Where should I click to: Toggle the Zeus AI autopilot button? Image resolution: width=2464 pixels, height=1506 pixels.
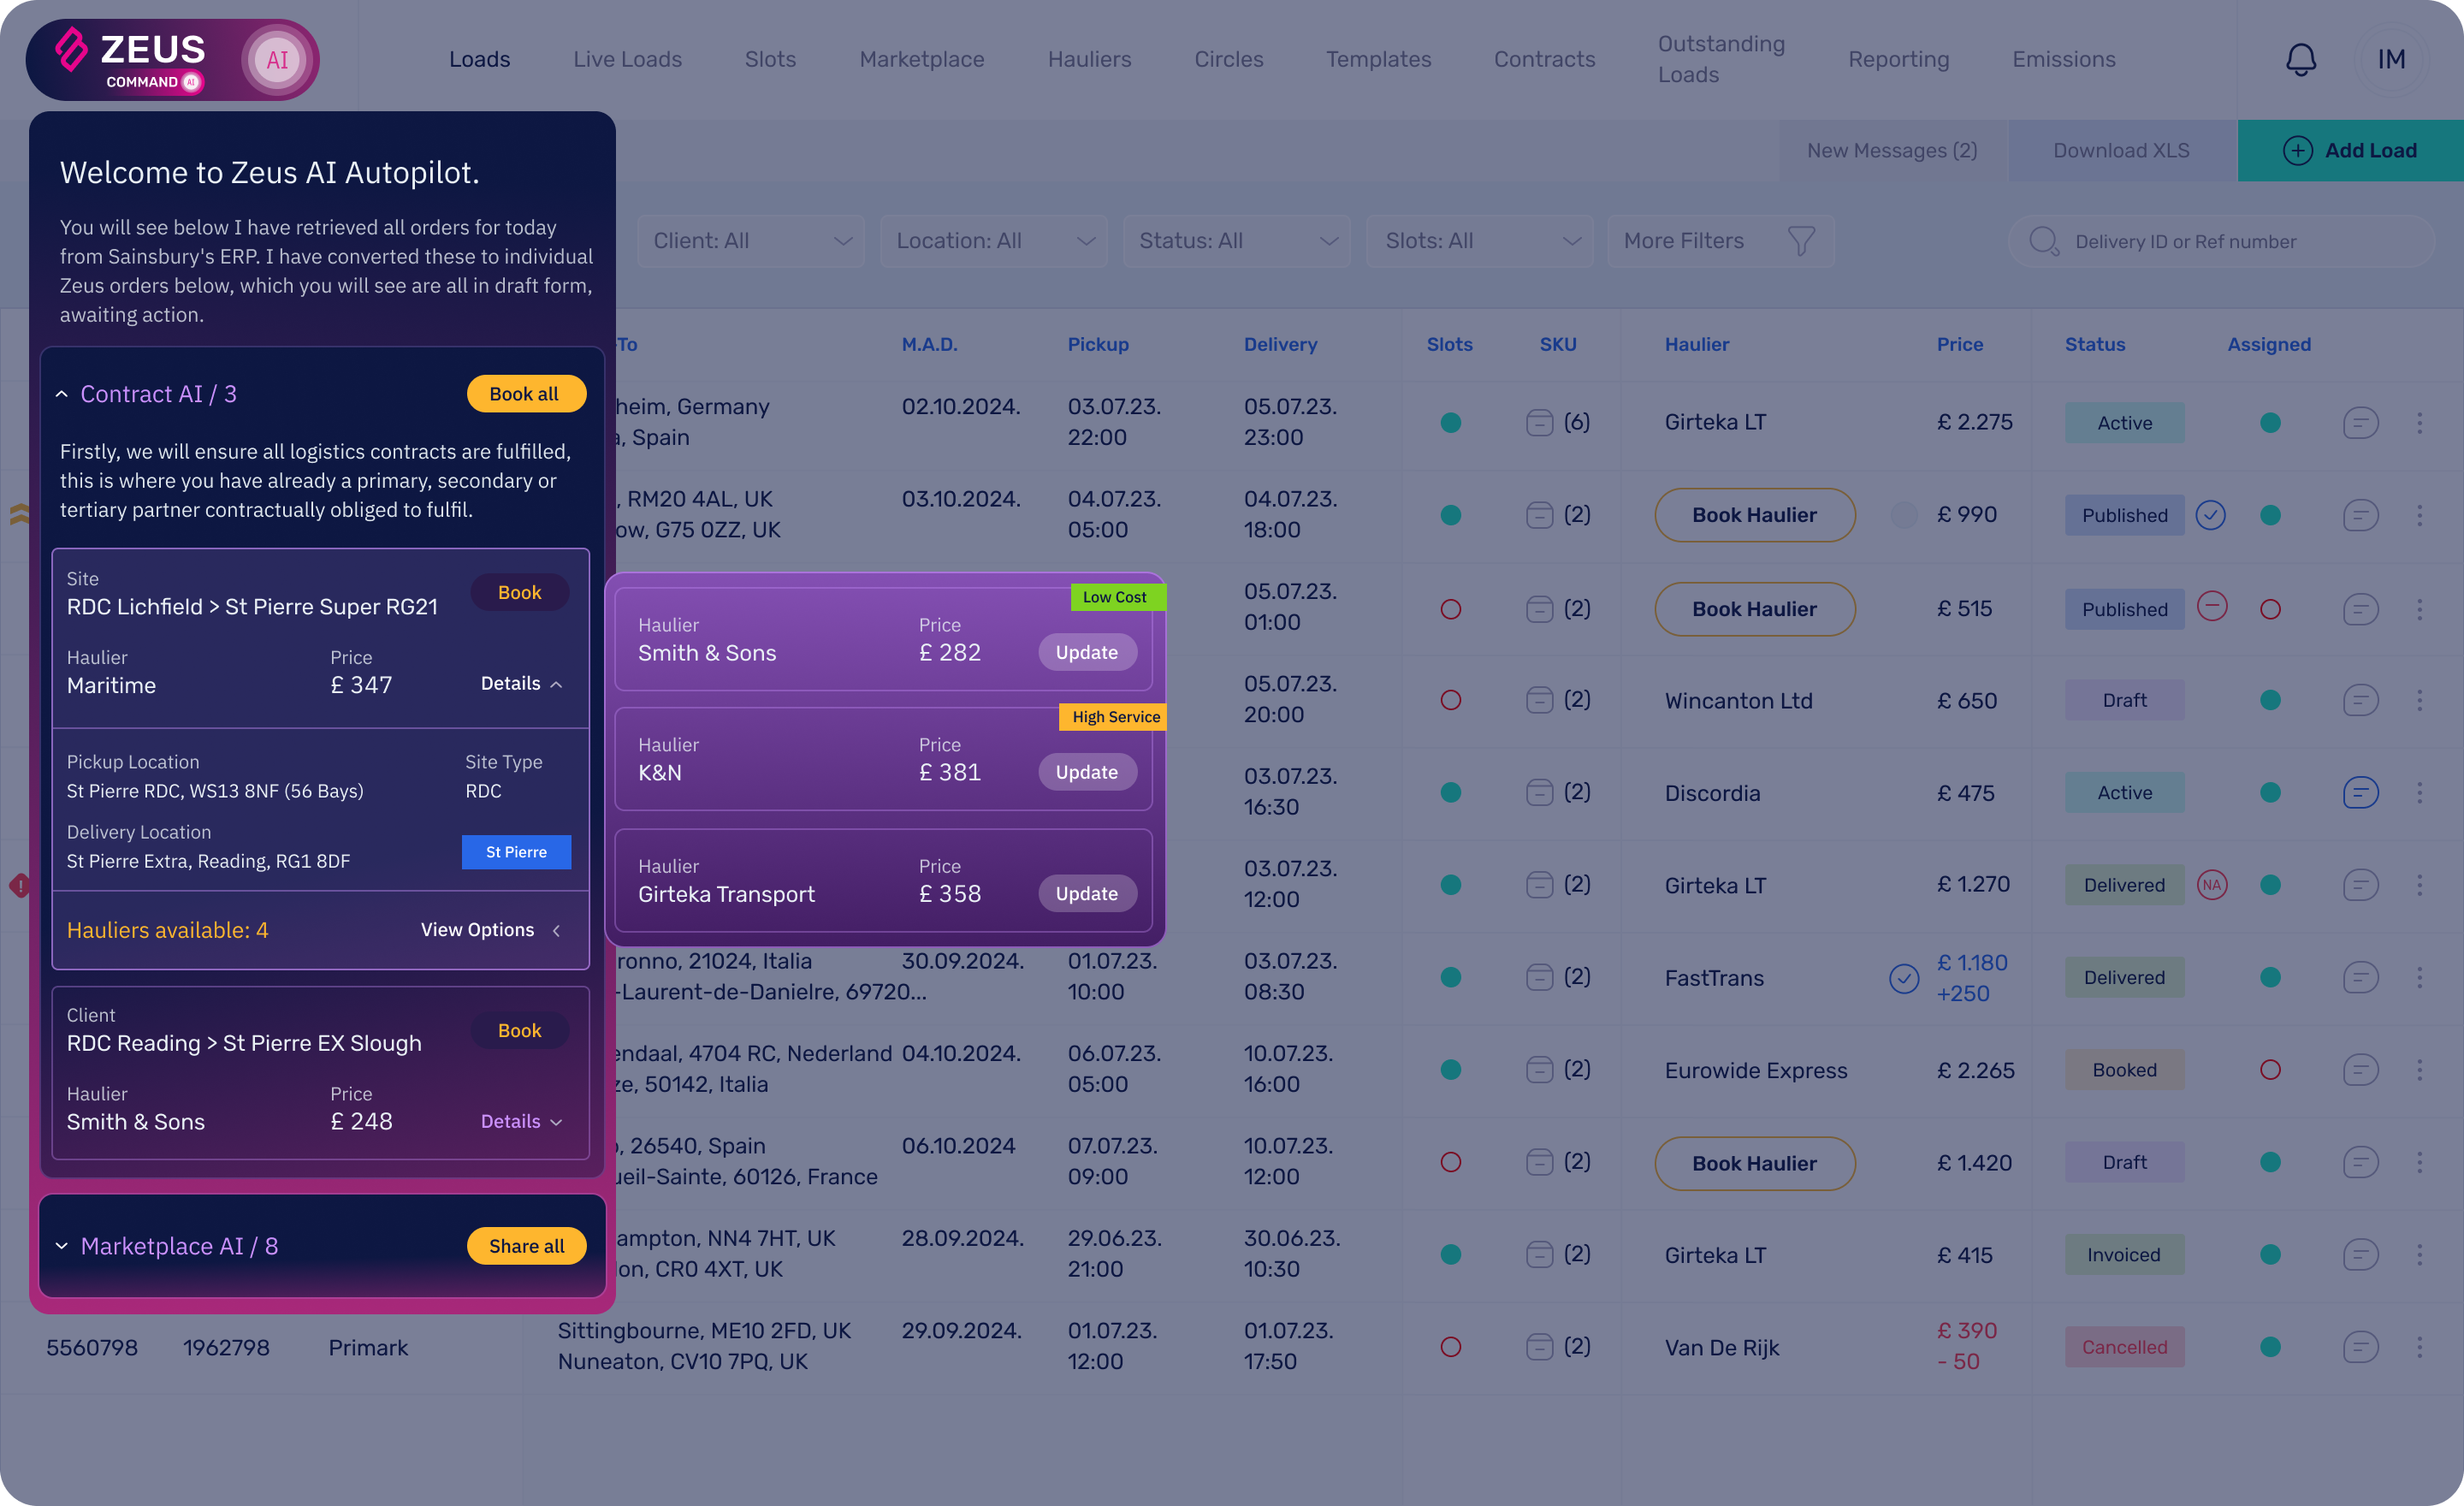(x=277, y=60)
